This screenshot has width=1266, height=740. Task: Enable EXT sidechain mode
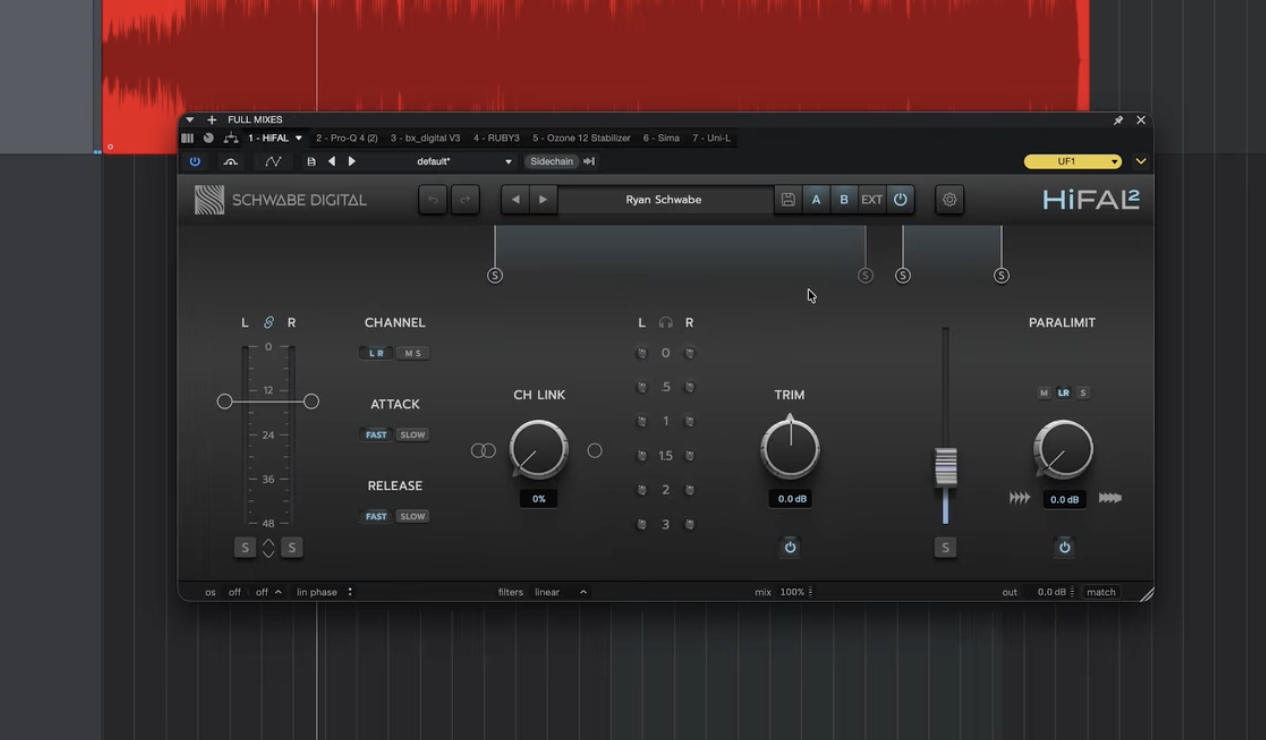872,200
